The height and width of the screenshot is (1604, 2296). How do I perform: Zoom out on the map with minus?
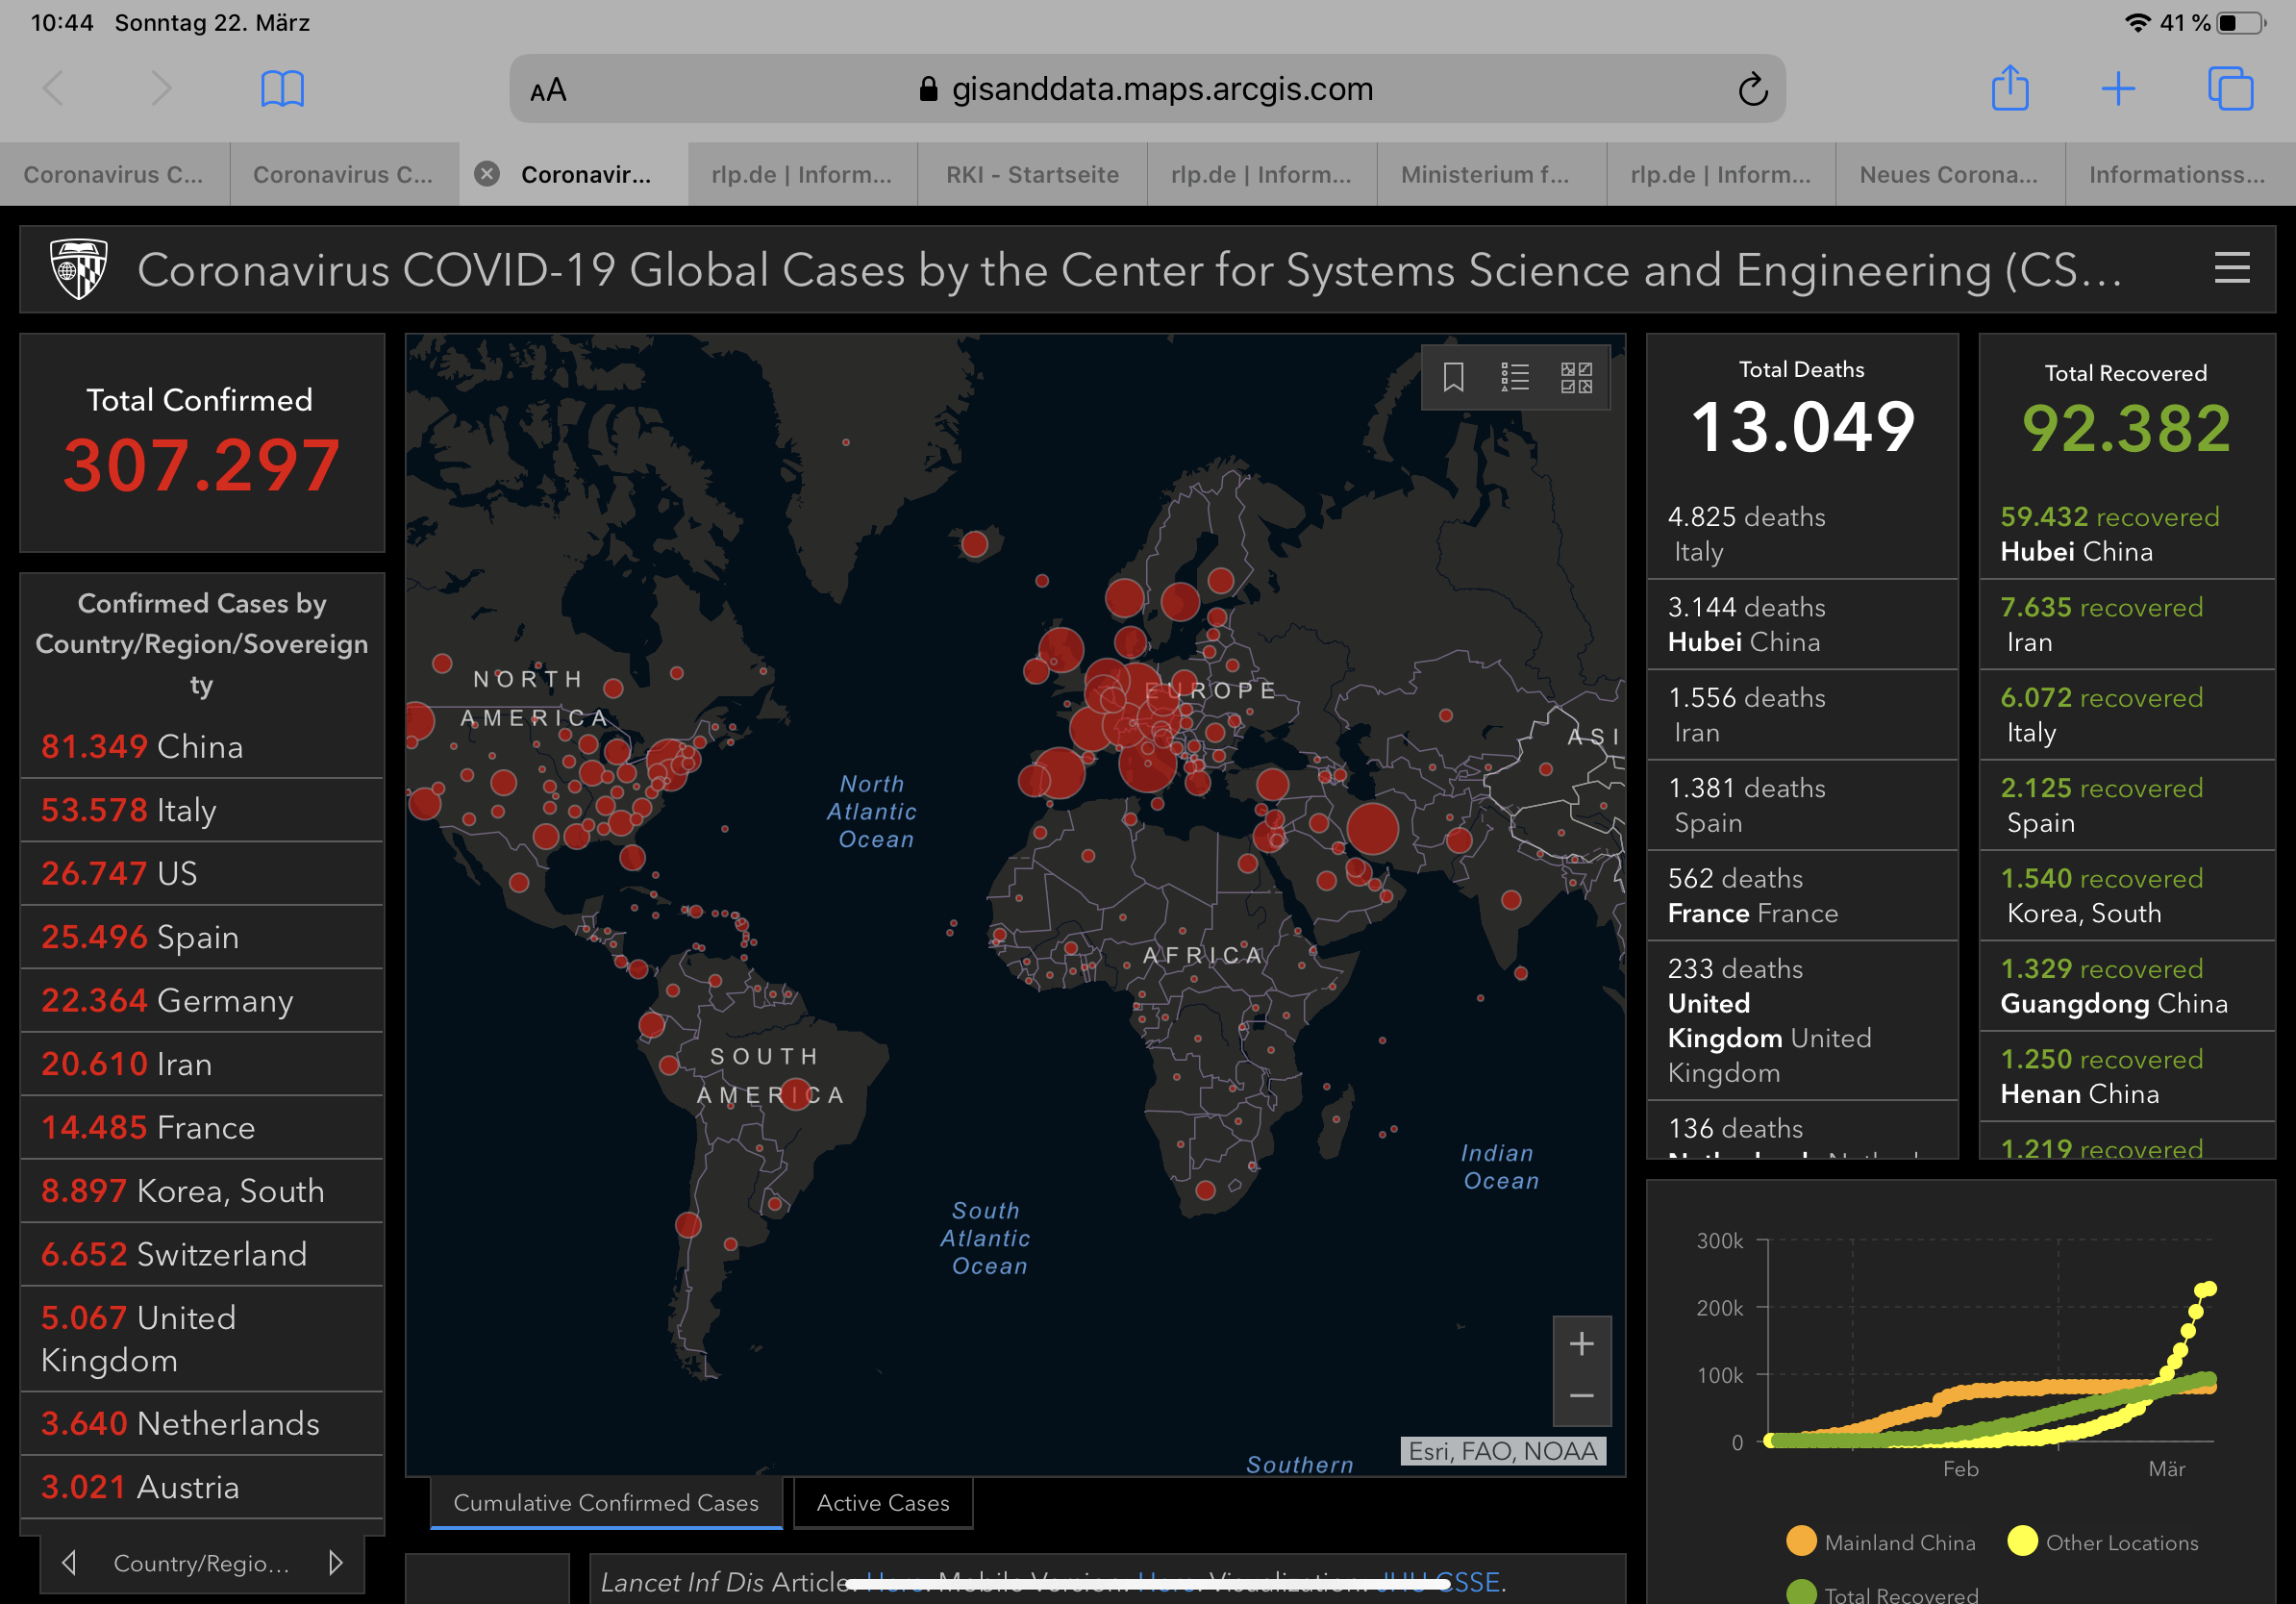click(x=1581, y=1397)
